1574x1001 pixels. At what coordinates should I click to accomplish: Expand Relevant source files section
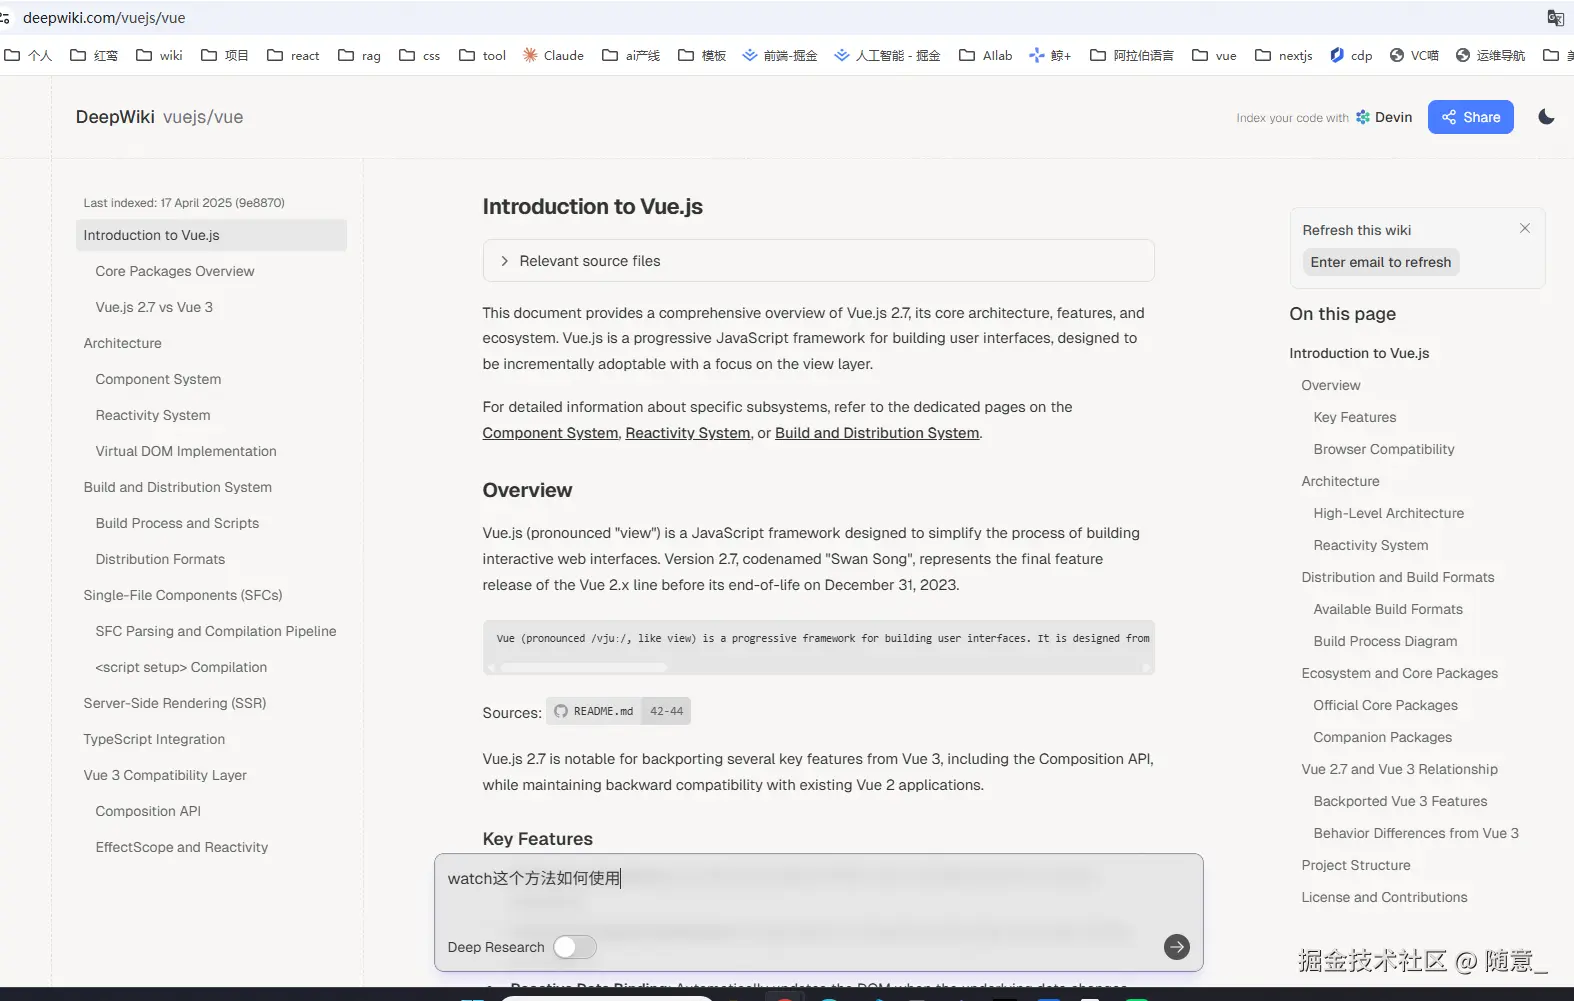[x=818, y=261]
